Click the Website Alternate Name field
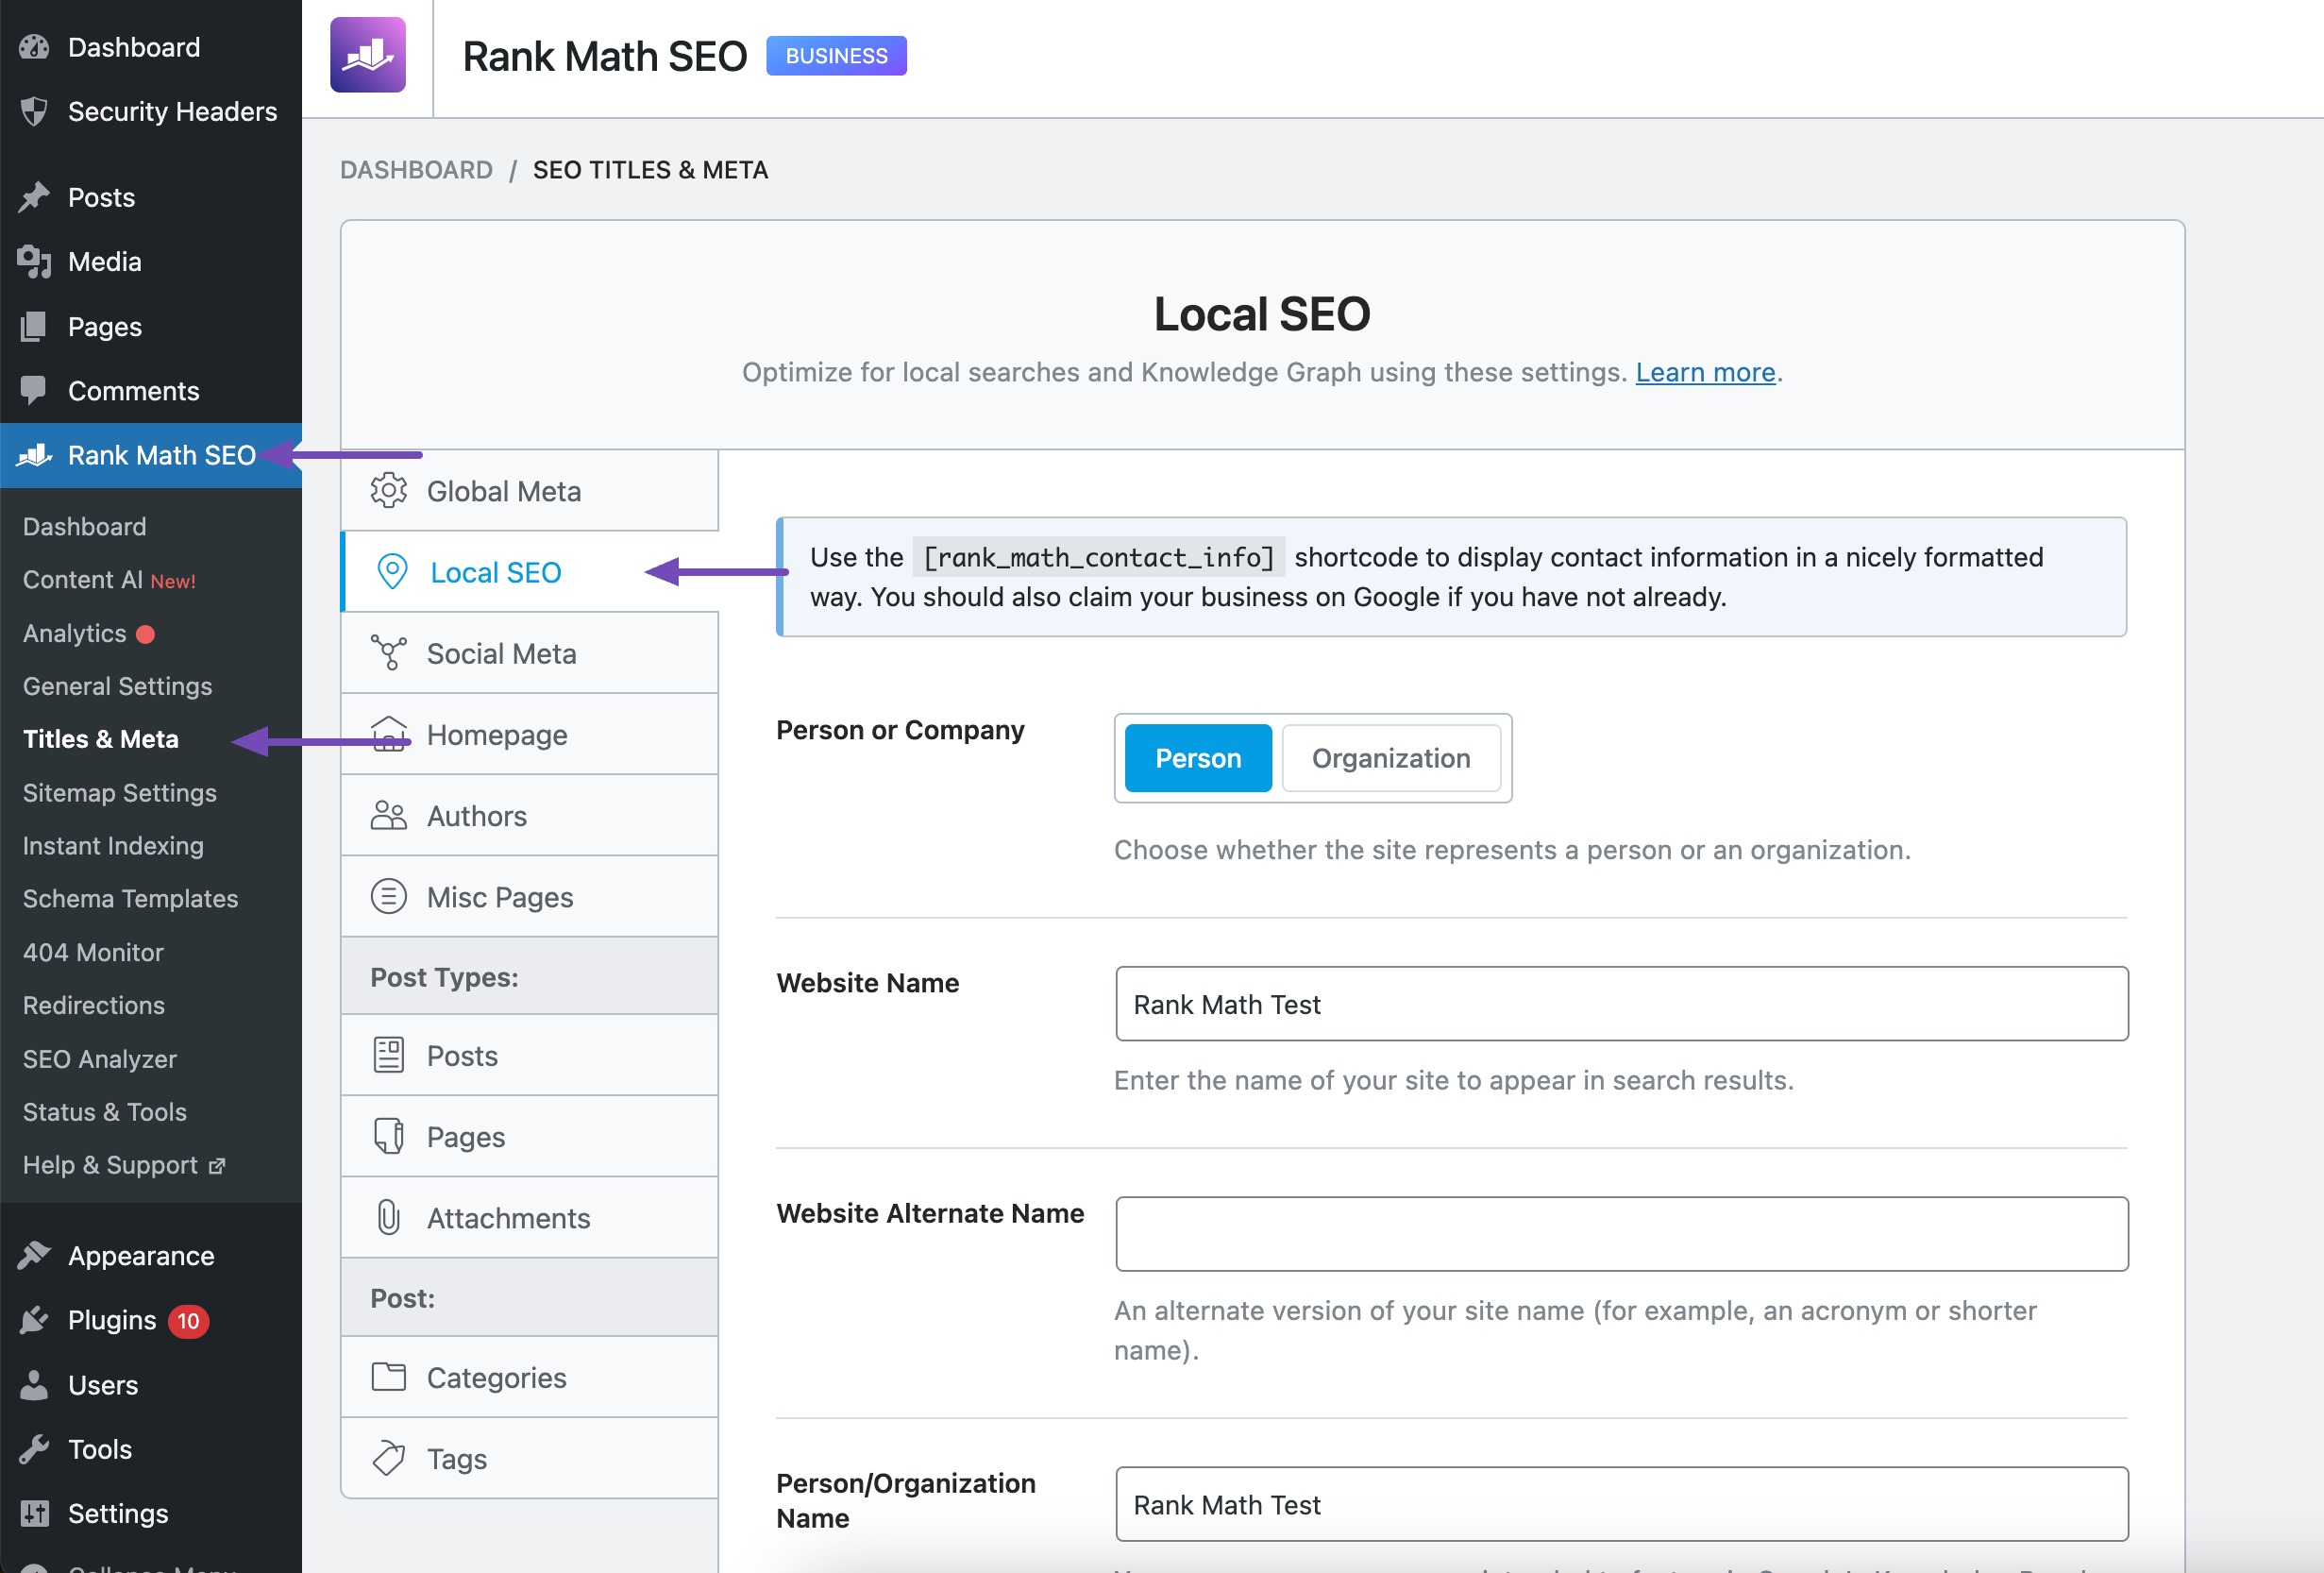Viewport: 2324px width, 1573px height. (x=1621, y=1234)
